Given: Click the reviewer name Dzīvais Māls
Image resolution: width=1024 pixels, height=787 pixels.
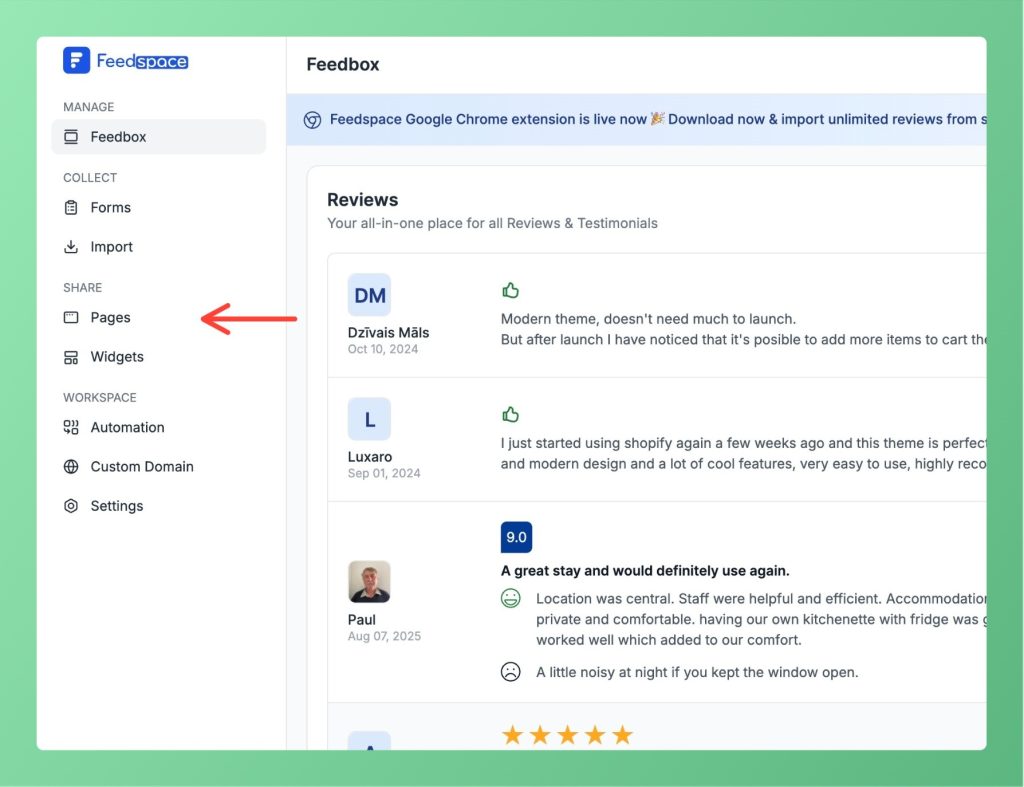Looking at the screenshot, I should (x=389, y=332).
